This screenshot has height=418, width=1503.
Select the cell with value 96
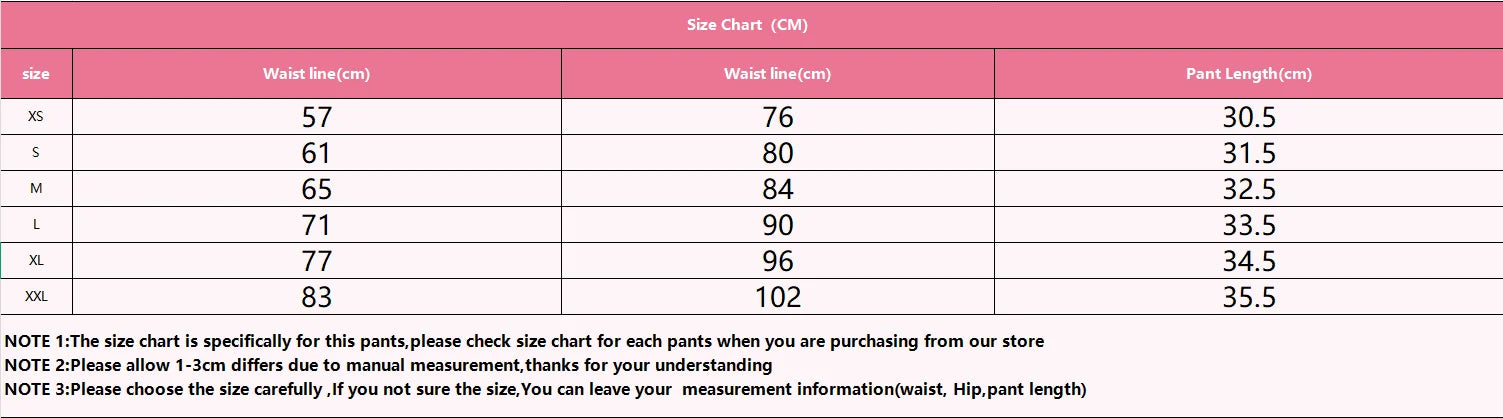pyautogui.click(x=777, y=261)
